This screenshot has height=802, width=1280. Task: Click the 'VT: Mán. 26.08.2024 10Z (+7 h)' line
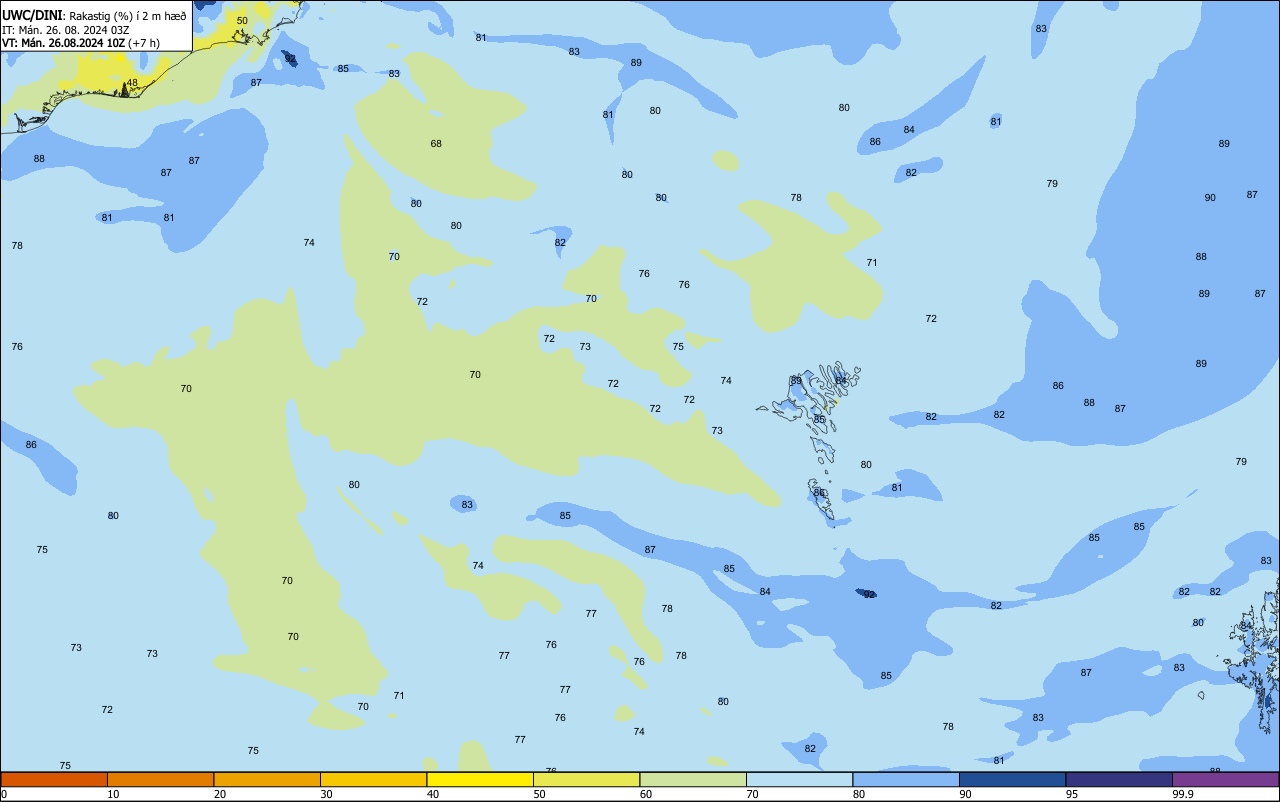pyautogui.click(x=81, y=43)
